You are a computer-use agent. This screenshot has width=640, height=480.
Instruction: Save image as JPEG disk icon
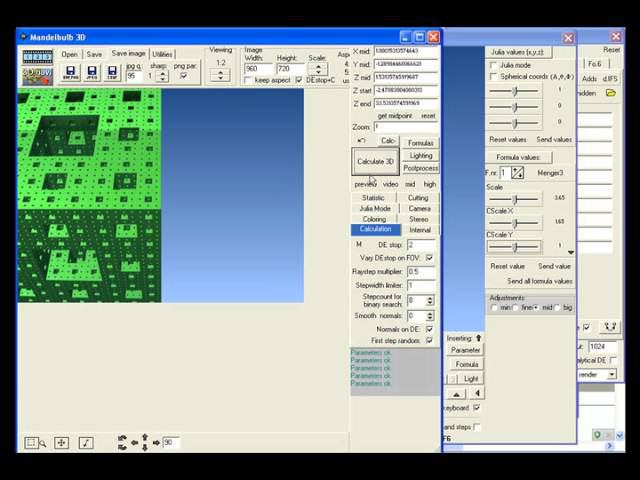pos(91,72)
